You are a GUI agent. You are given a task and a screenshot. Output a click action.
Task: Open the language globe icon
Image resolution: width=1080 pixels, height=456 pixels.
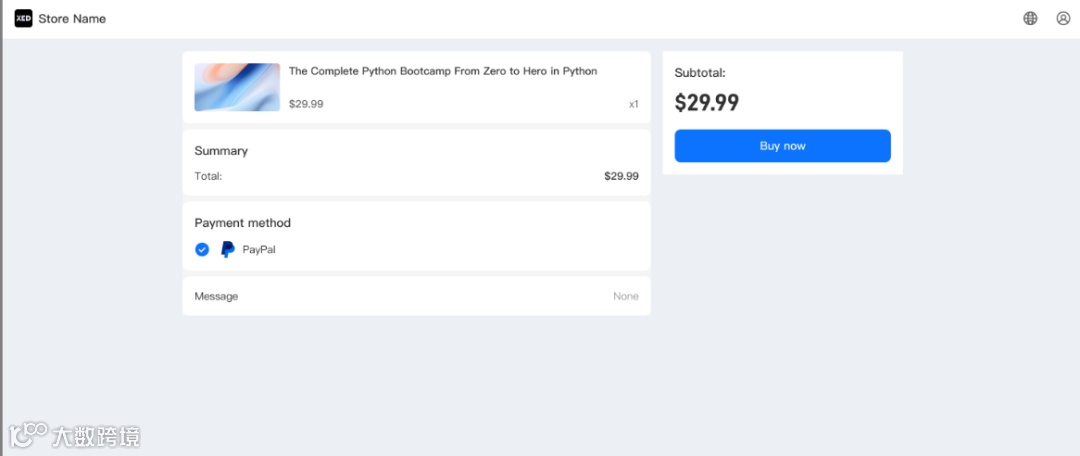point(1030,18)
